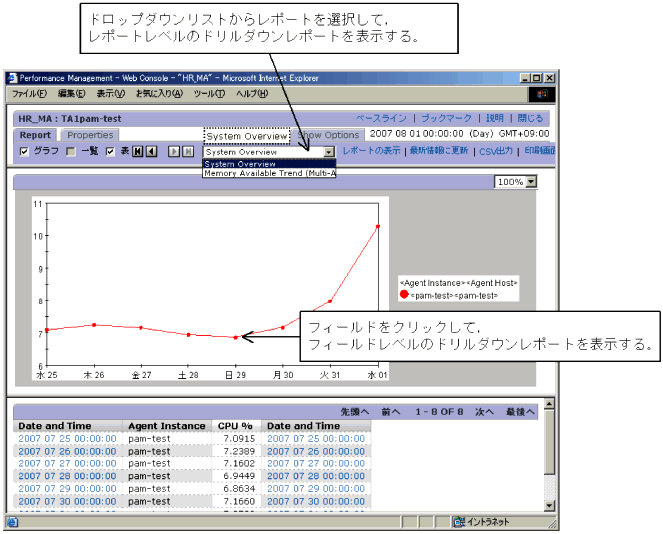
Task: Open the Show Options tab
Action: [328, 135]
